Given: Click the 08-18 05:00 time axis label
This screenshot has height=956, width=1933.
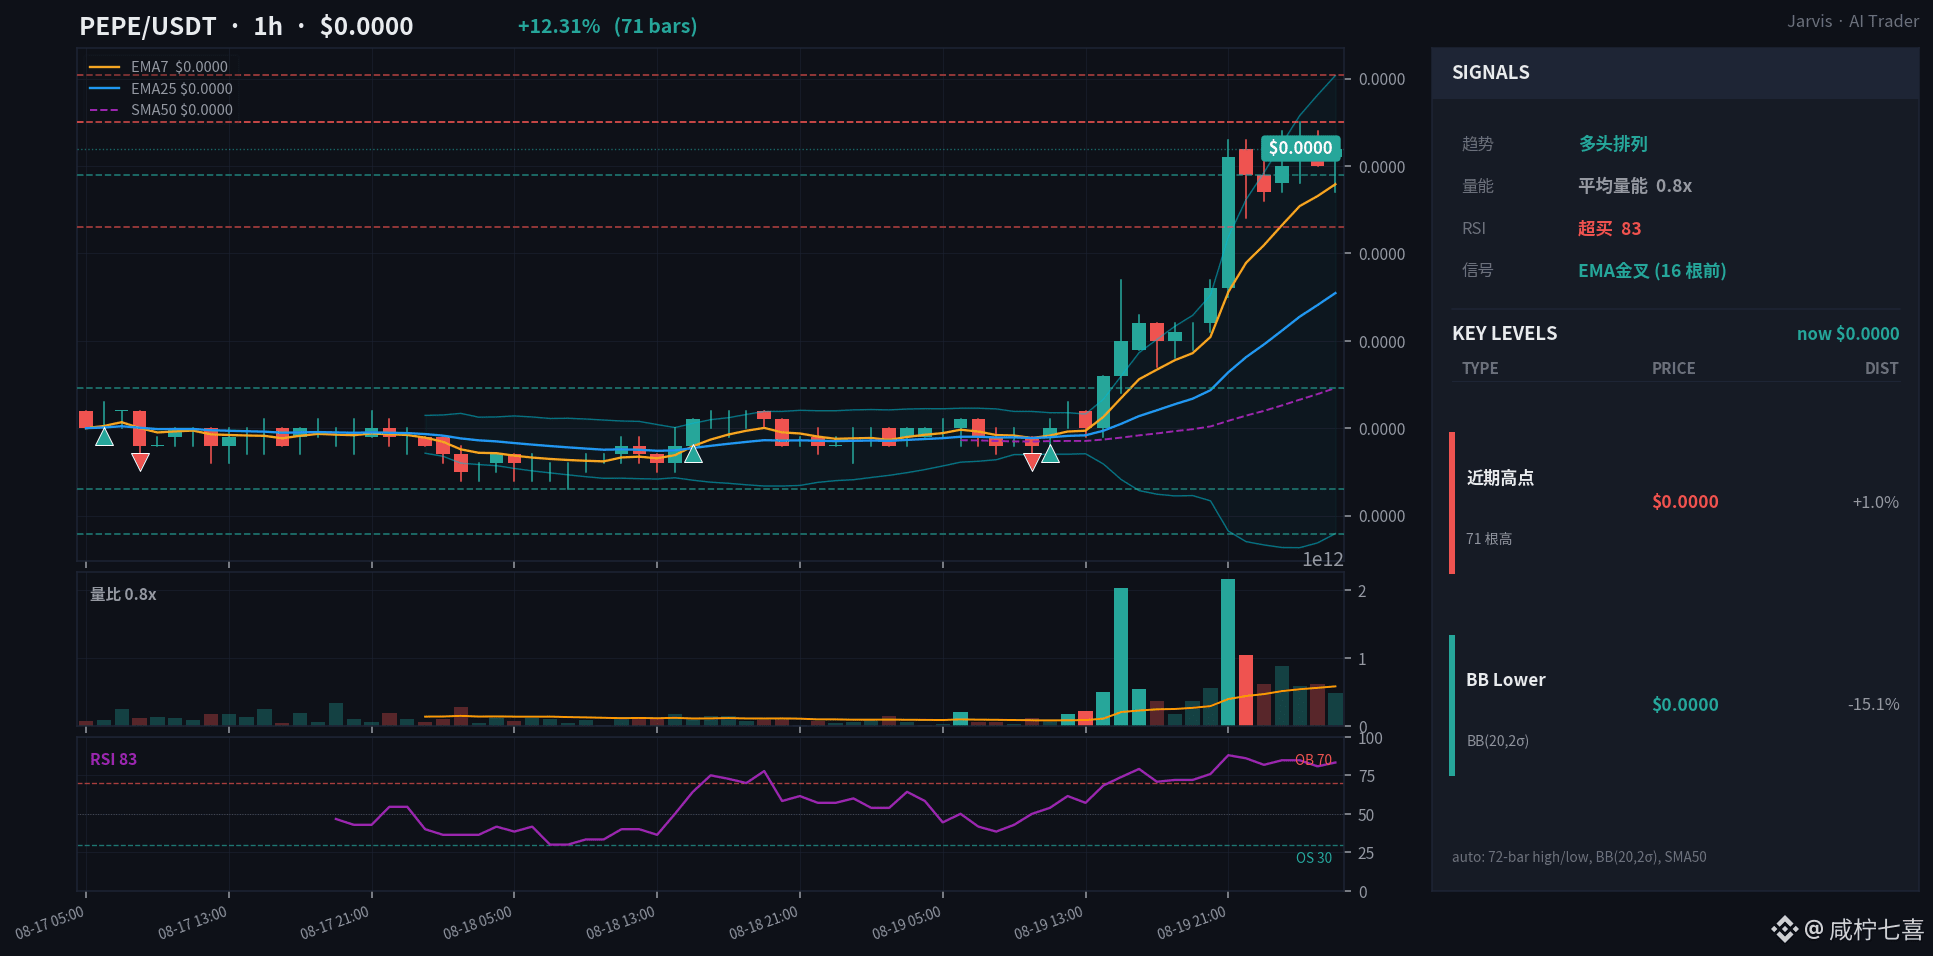Looking at the screenshot, I should [478, 923].
